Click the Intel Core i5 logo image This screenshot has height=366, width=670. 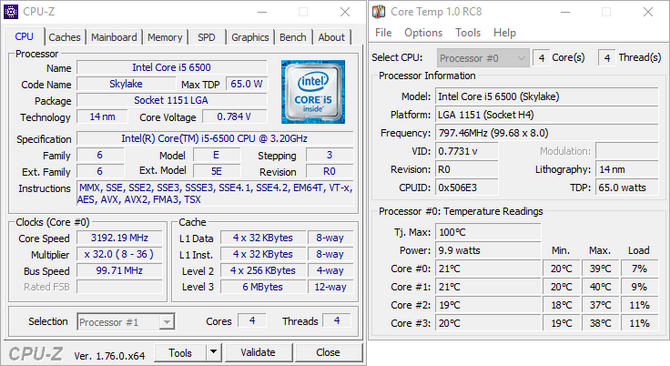click(313, 92)
